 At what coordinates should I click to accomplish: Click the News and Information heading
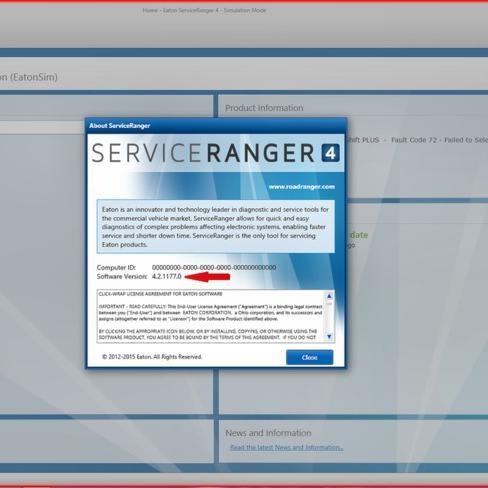[268, 433]
